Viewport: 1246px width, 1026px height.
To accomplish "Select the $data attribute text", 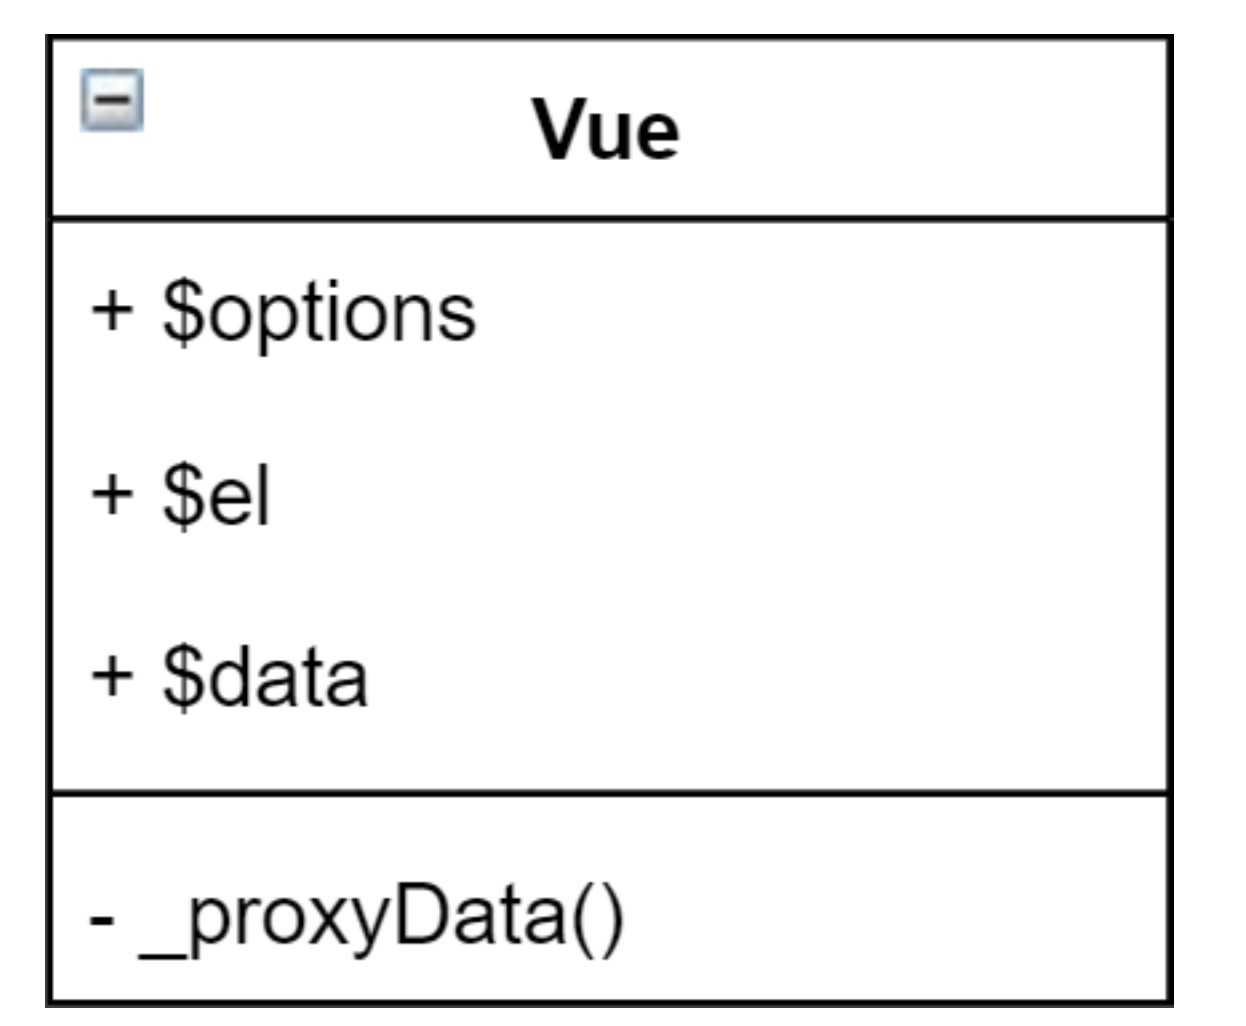I will pyautogui.click(x=265, y=678).
